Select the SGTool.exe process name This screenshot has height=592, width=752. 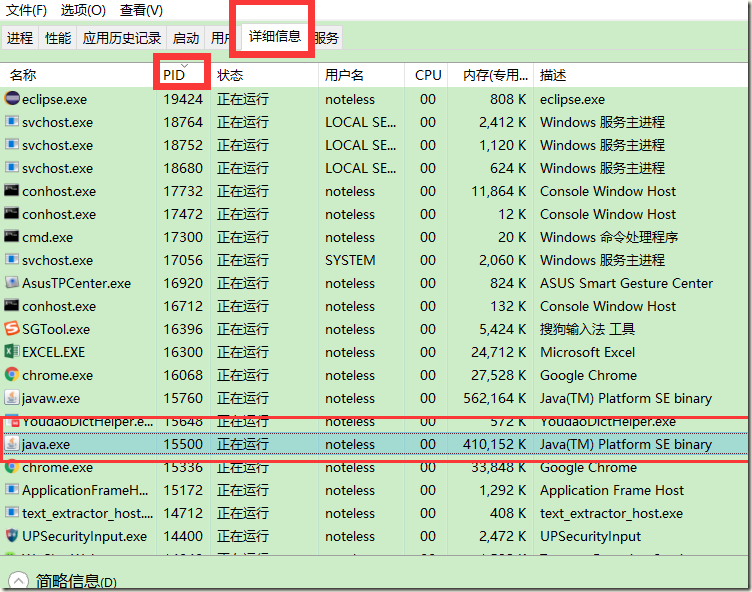tap(56, 329)
